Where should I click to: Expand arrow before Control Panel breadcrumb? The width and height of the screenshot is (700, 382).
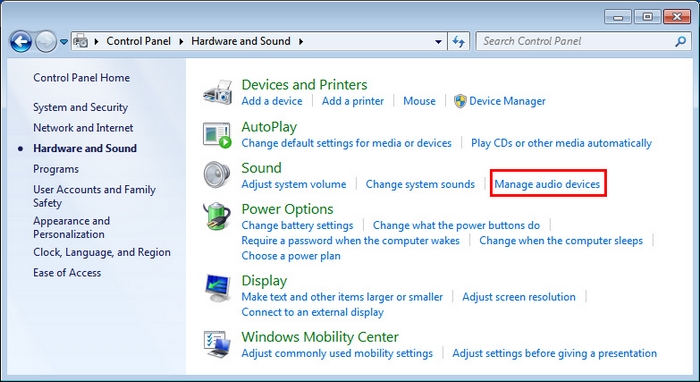pyautogui.click(x=96, y=42)
